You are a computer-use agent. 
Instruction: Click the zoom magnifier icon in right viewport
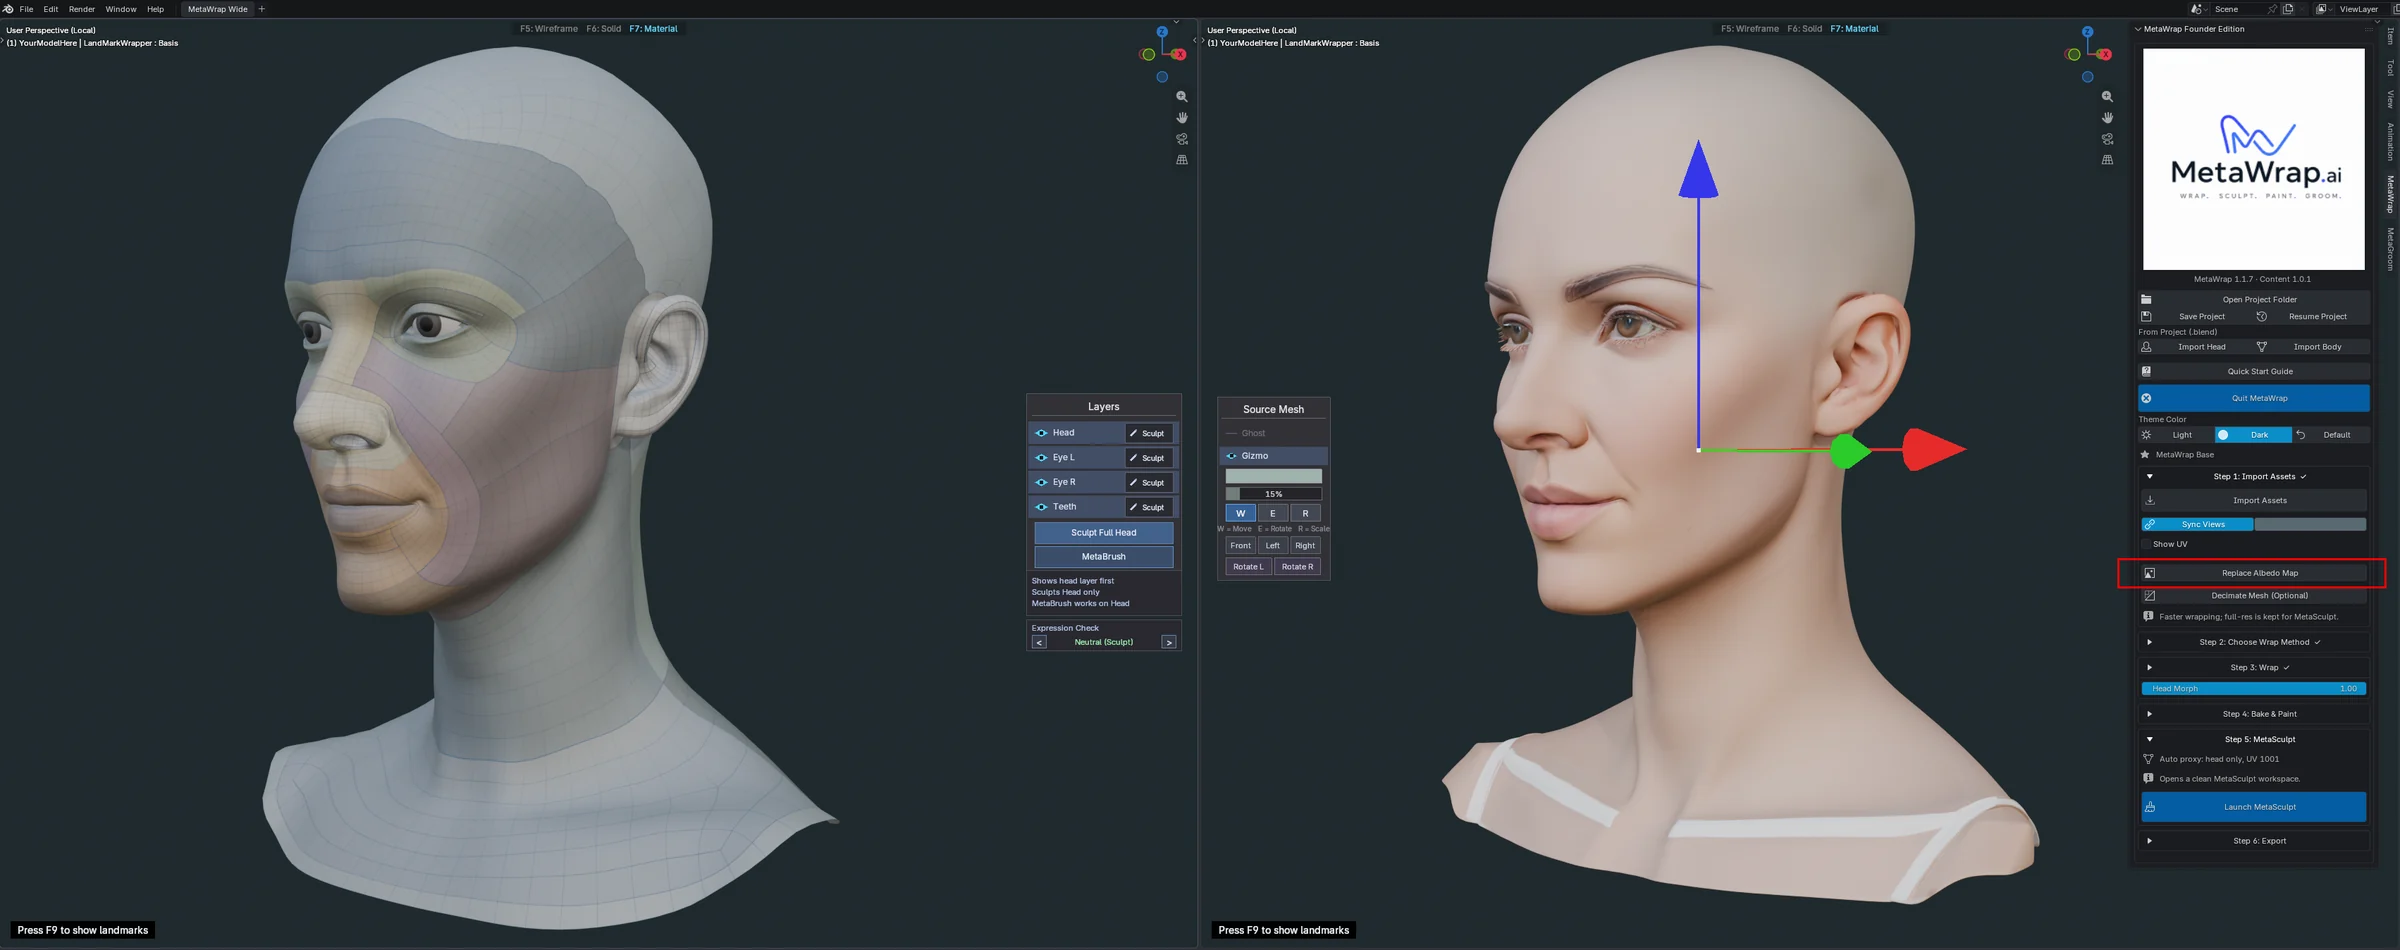pos(2107,97)
